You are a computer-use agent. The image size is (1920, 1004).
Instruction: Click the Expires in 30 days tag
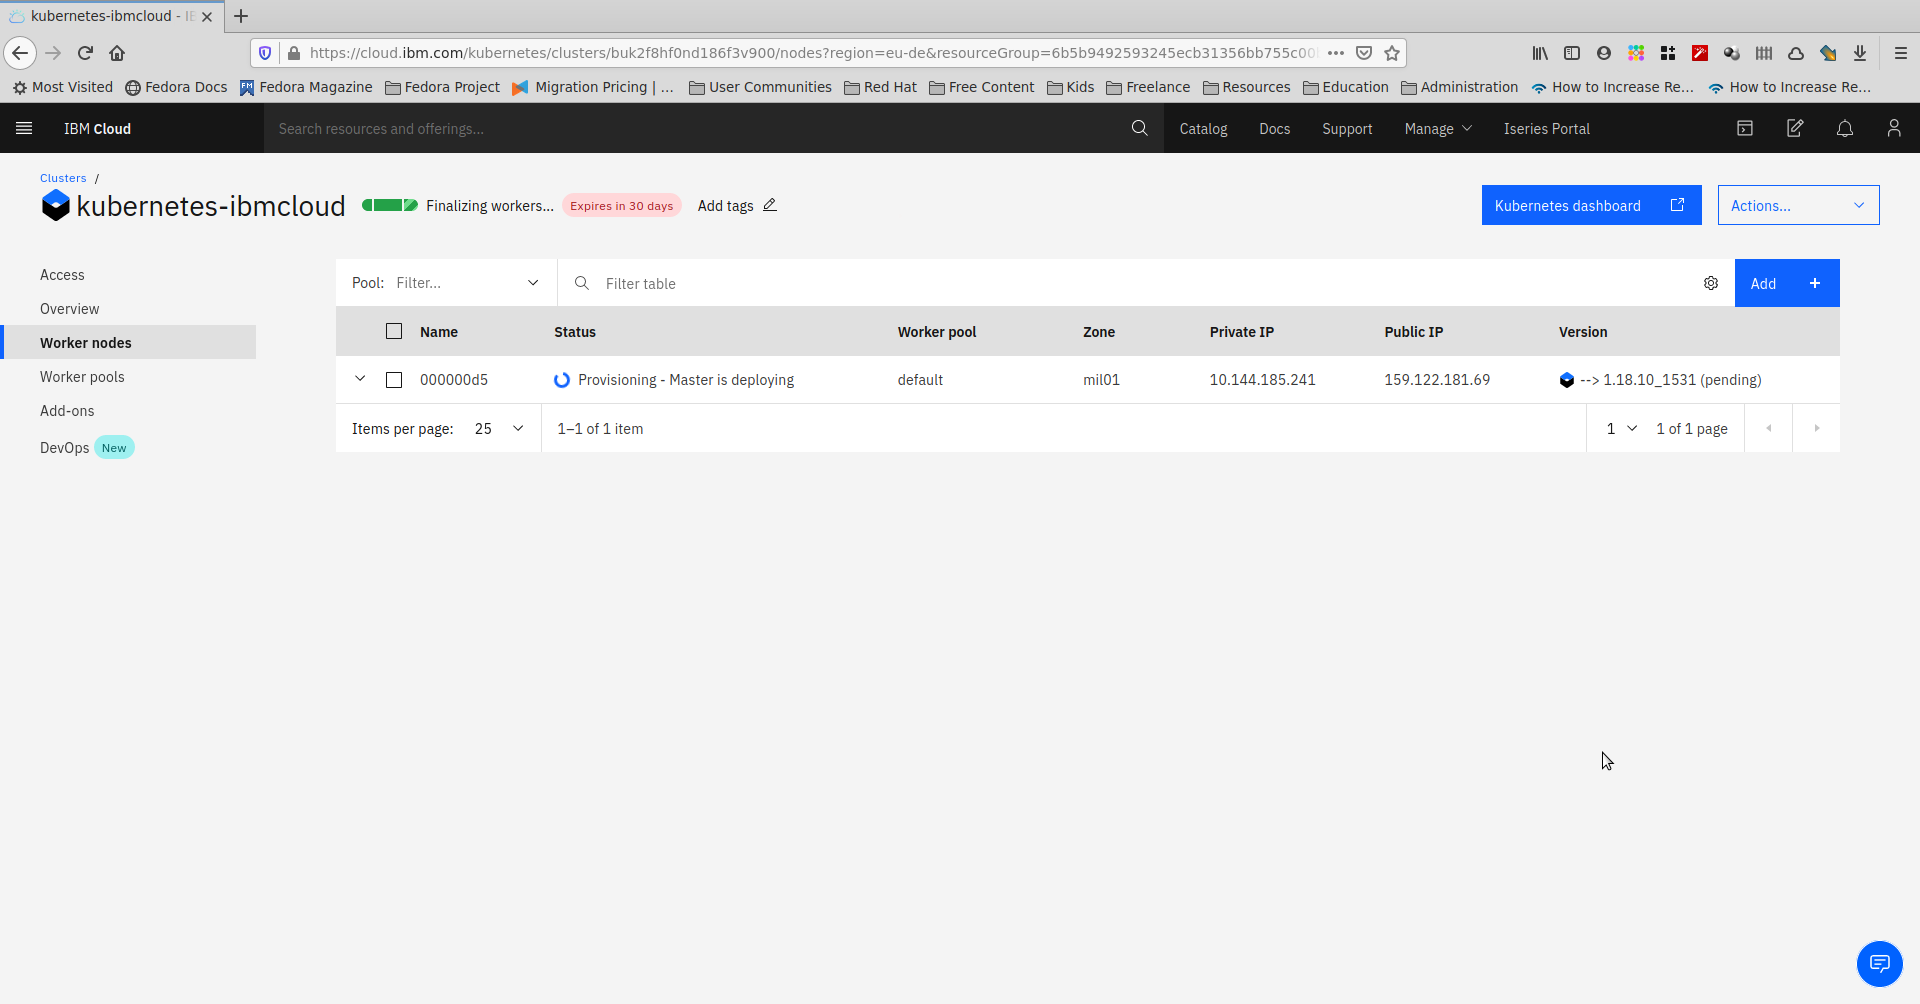pyautogui.click(x=621, y=205)
